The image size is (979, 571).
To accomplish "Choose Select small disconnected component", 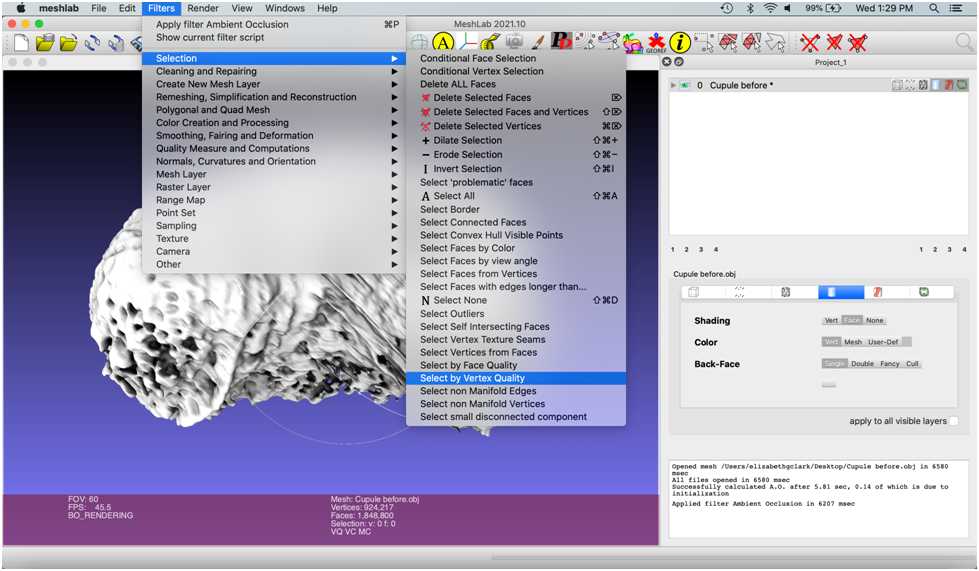I will [x=516, y=416].
